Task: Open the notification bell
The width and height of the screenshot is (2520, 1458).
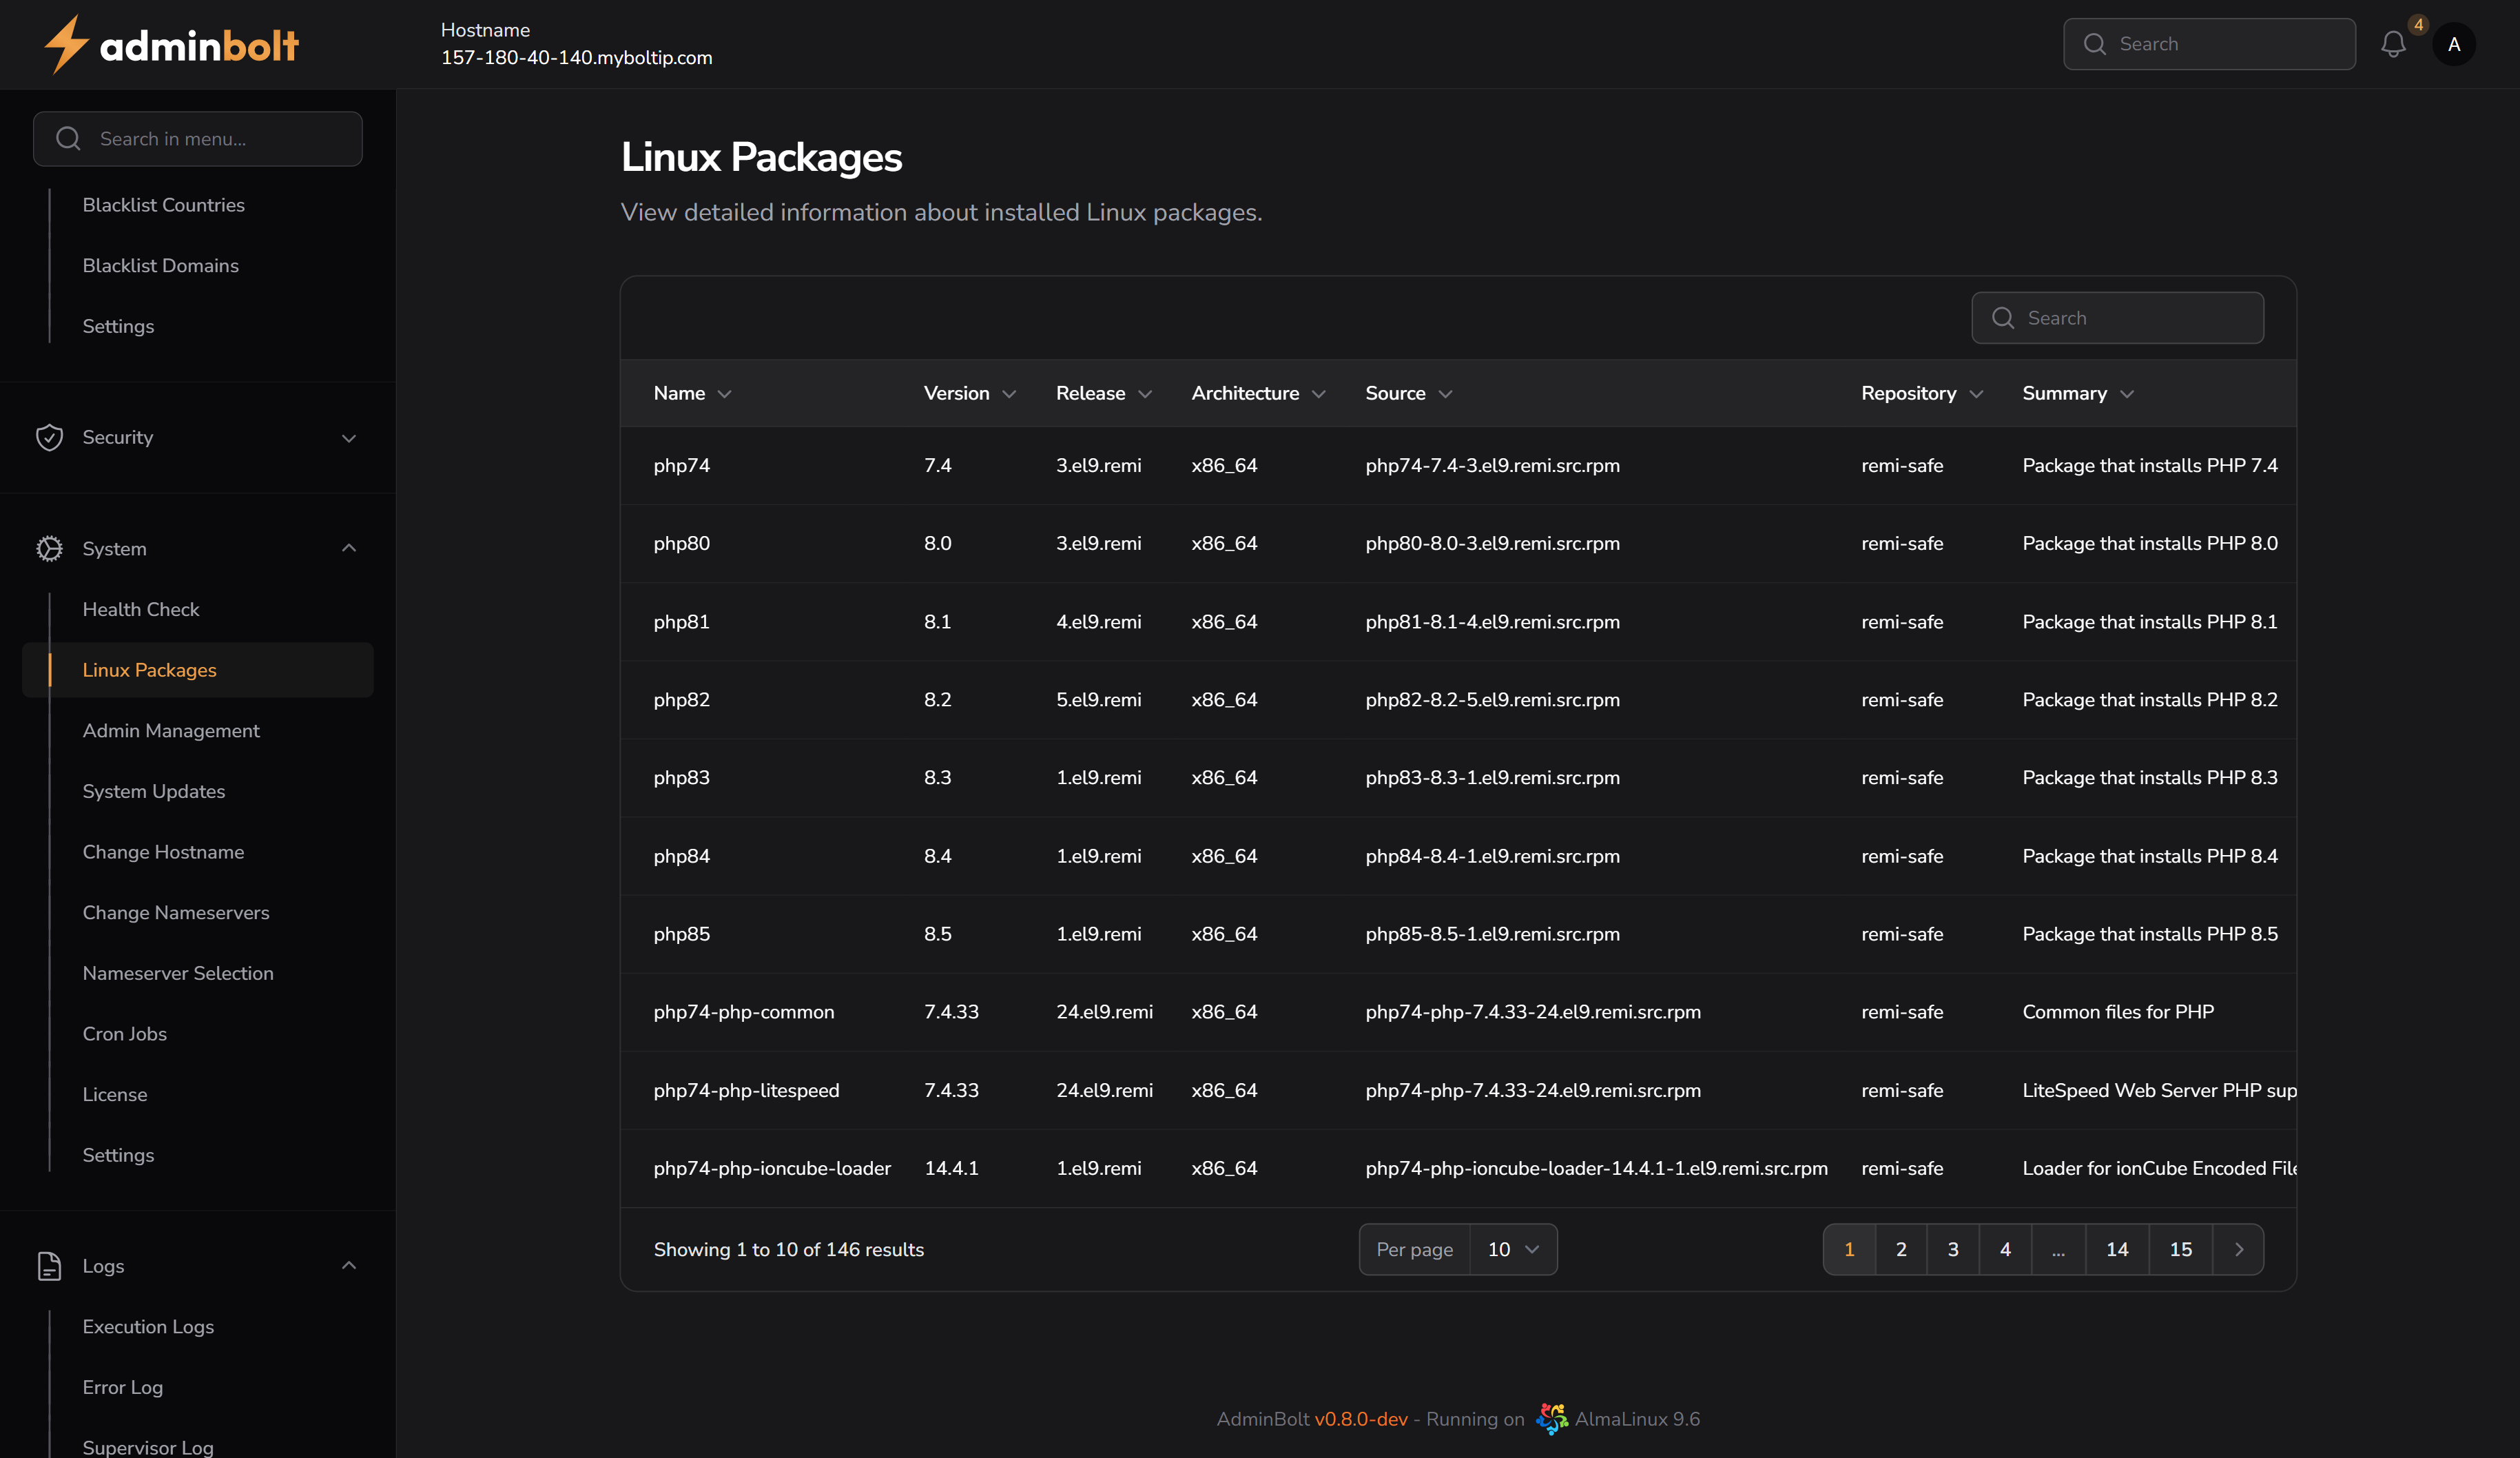Action: 2394,43
